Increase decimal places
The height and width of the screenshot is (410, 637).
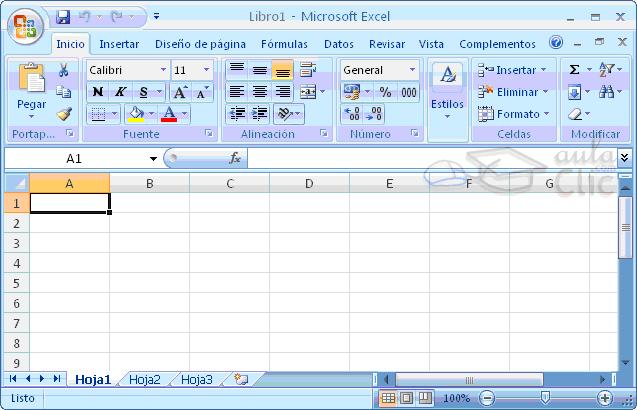[352, 114]
